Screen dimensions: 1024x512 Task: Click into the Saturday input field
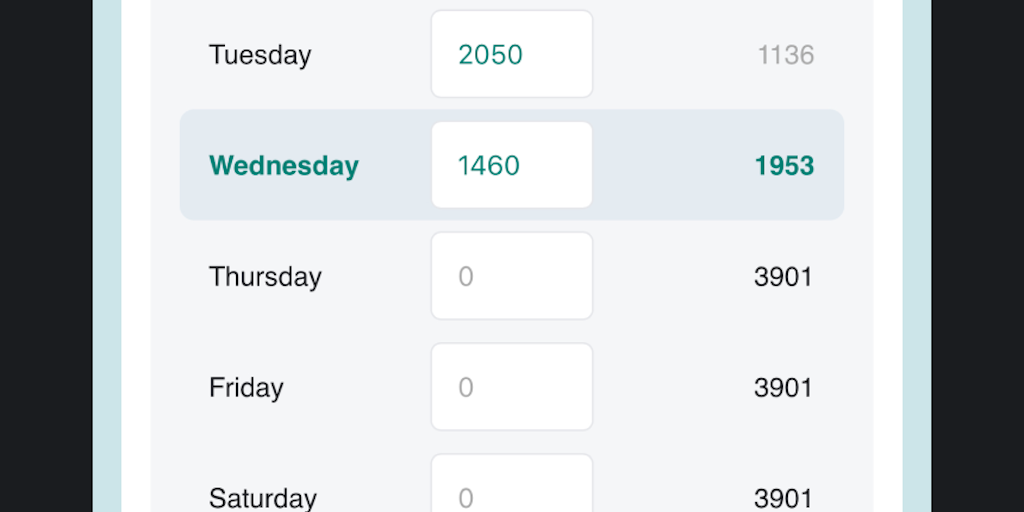511,489
